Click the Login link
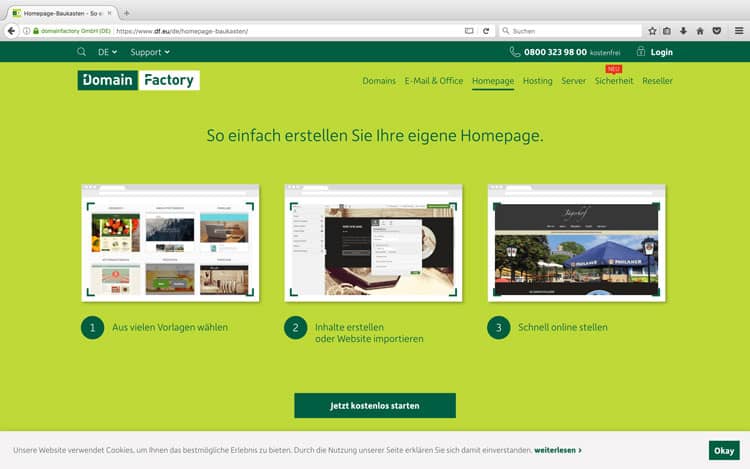Screen dimensions: 750x469 [x=662, y=52]
